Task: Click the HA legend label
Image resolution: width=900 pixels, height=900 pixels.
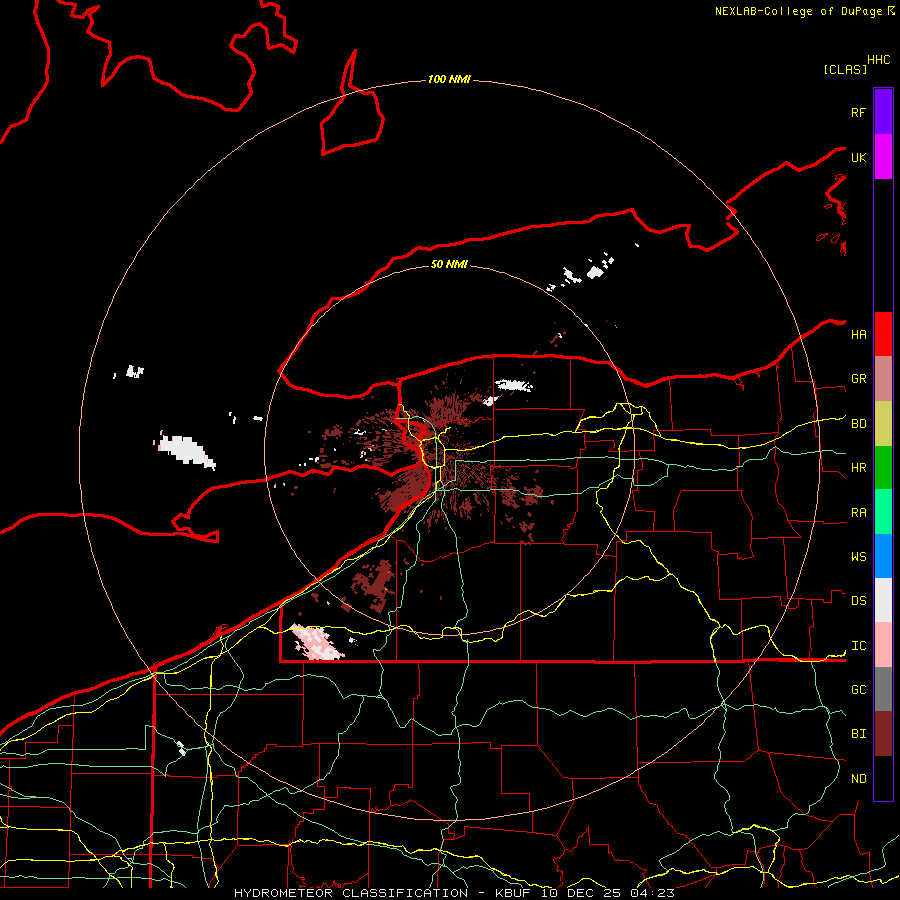Action: [858, 335]
